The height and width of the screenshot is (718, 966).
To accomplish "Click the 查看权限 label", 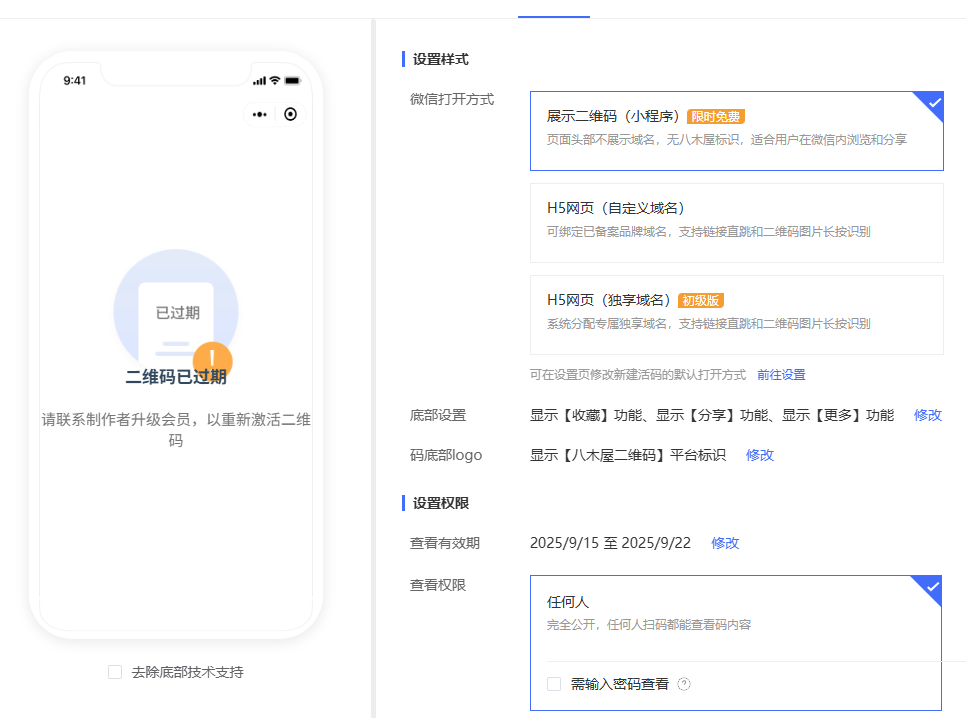I will click(438, 585).
